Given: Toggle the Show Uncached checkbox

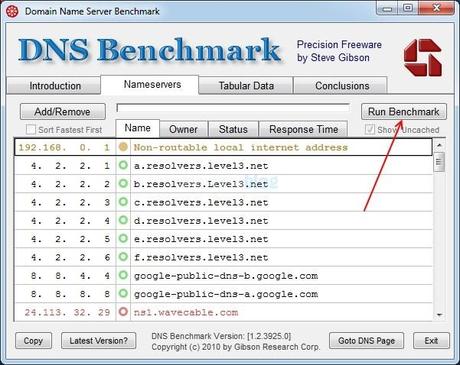Looking at the screenshot, I should click(x=370, y=129).
